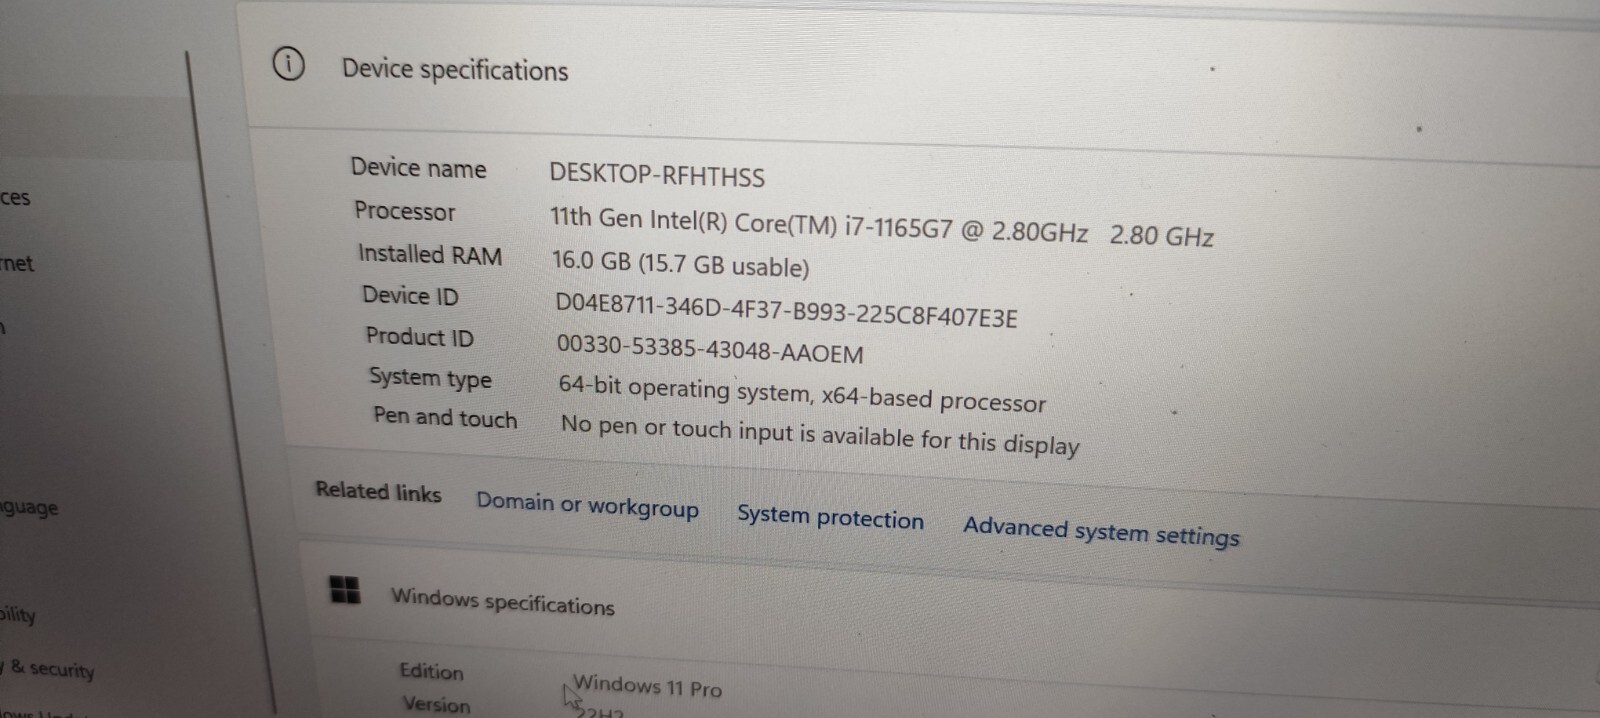Click the Edition label
The height and width of the screenshot is (718, 1600).
[431, 670]
